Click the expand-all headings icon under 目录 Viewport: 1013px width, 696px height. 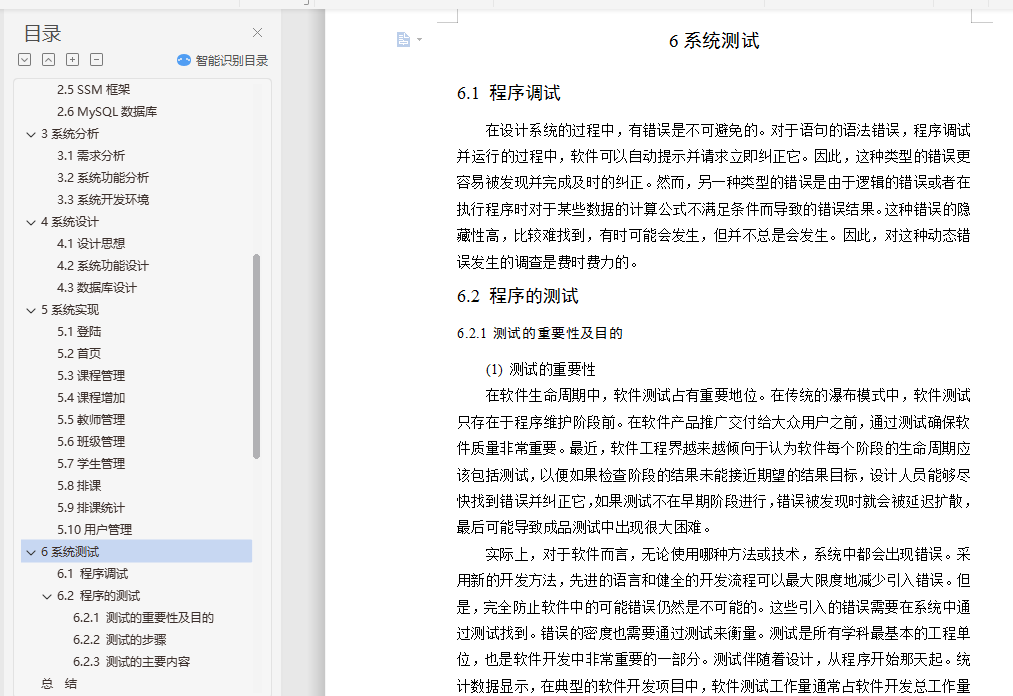[25, 60]
